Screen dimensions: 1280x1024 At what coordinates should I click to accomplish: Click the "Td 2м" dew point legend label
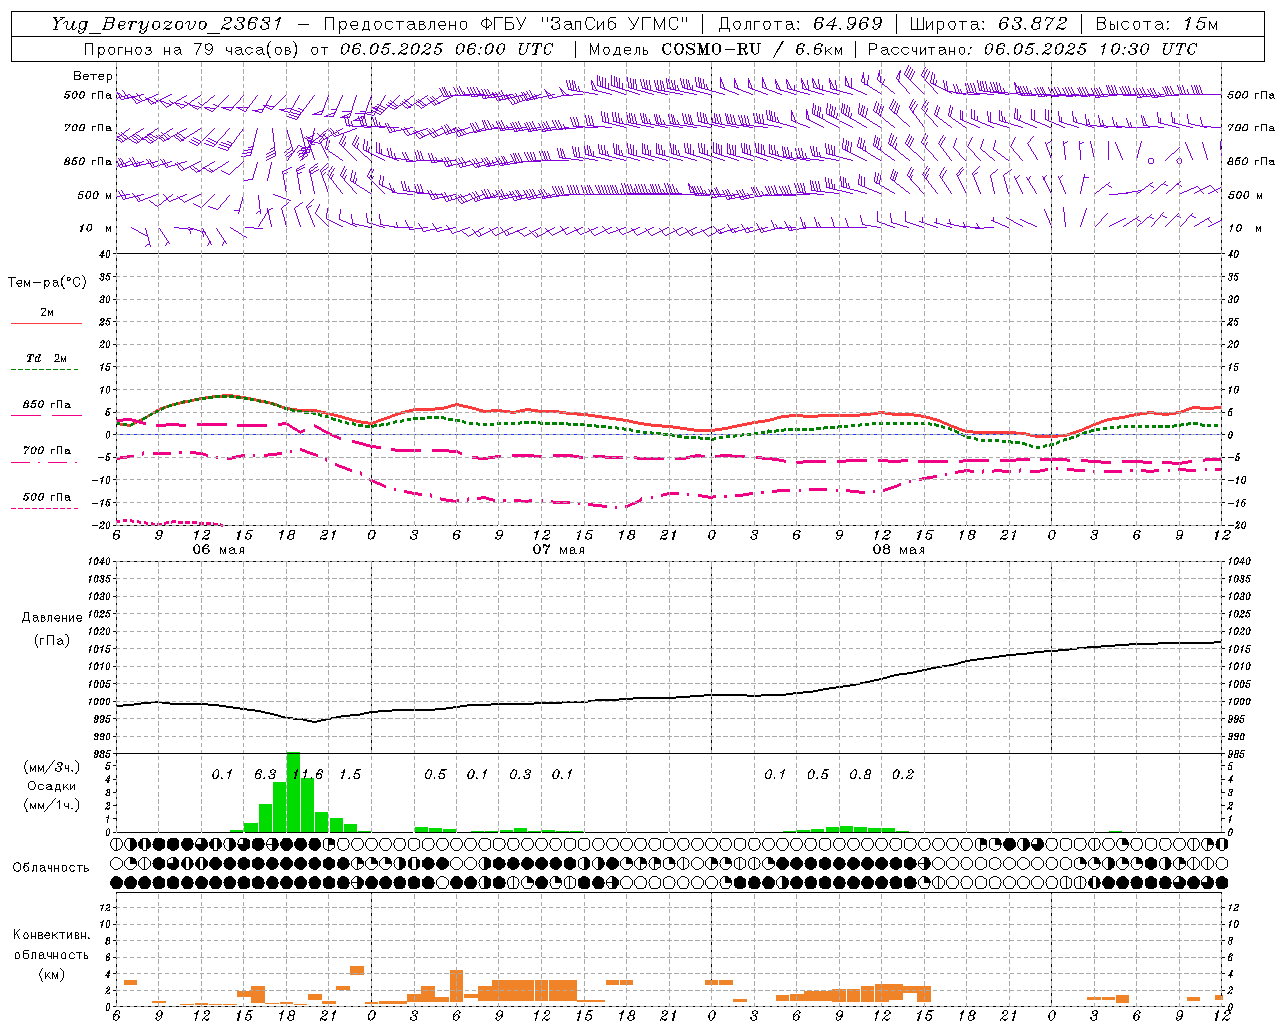pyautogui.click(x=46, y=358)
